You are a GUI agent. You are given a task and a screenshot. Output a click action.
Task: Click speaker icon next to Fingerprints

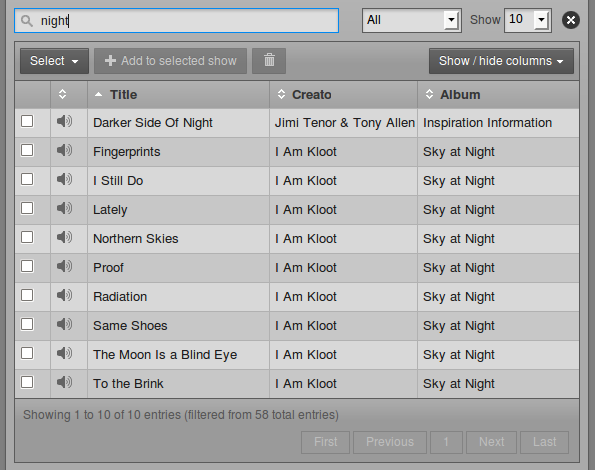point(65,150)
